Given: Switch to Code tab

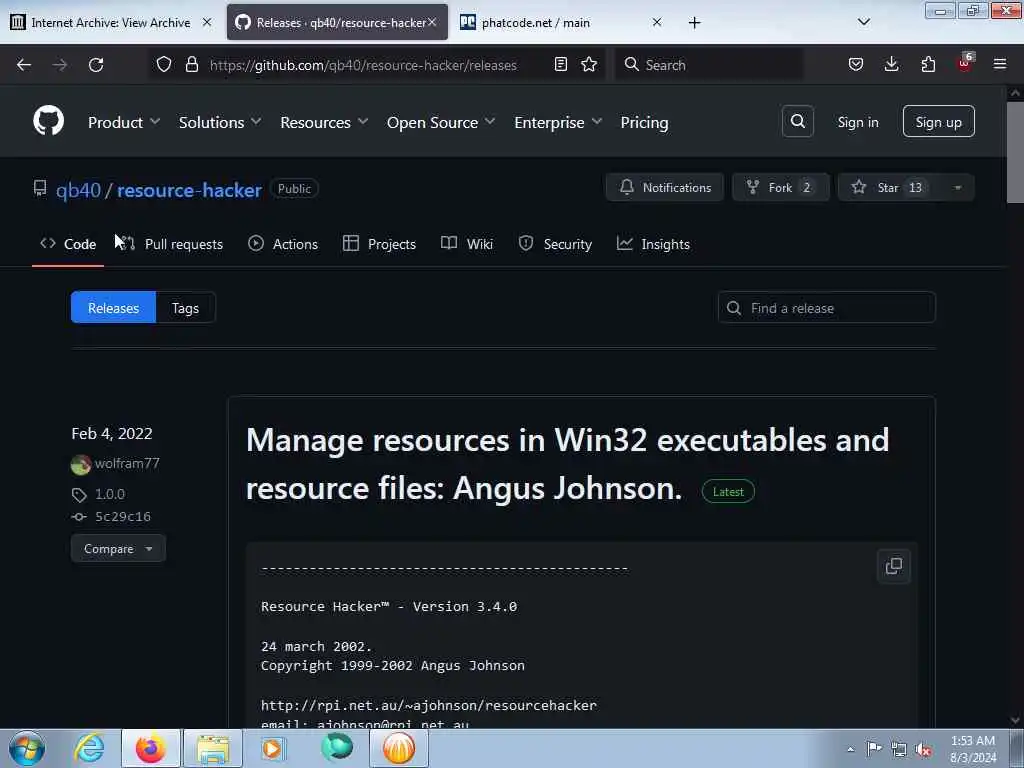Looking at the screenshot, I should pyautogui.click(x=68, y=244).
